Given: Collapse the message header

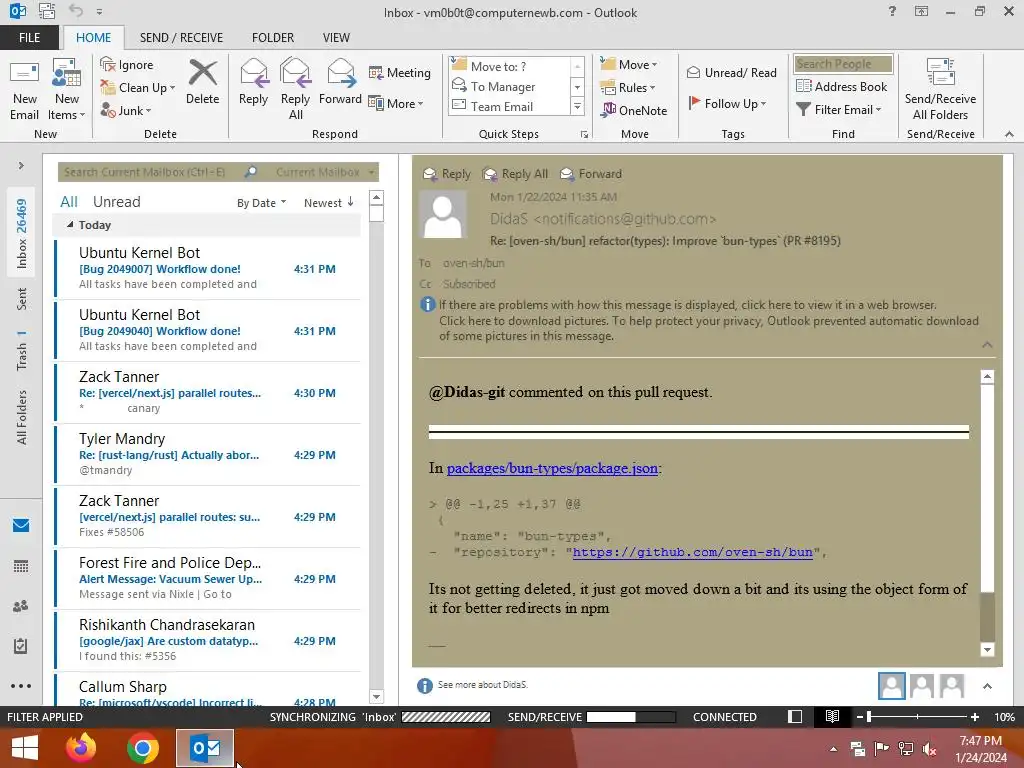Looking at the screenshot, I should (x=987, y=345).
